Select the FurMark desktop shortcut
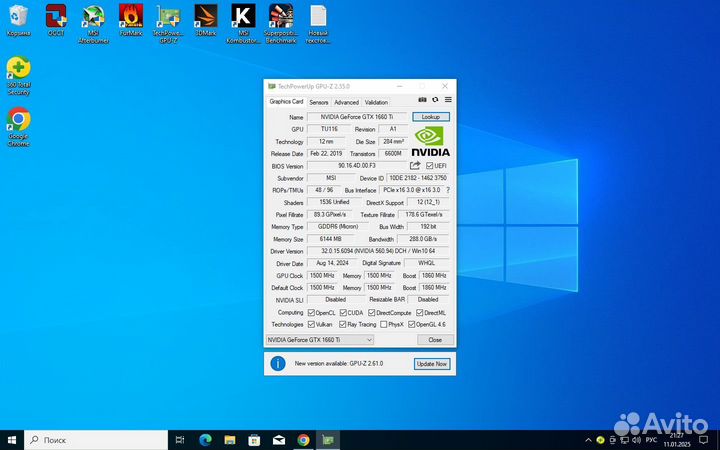This screenshot has width=720, height=450. [x=131, y=21]
